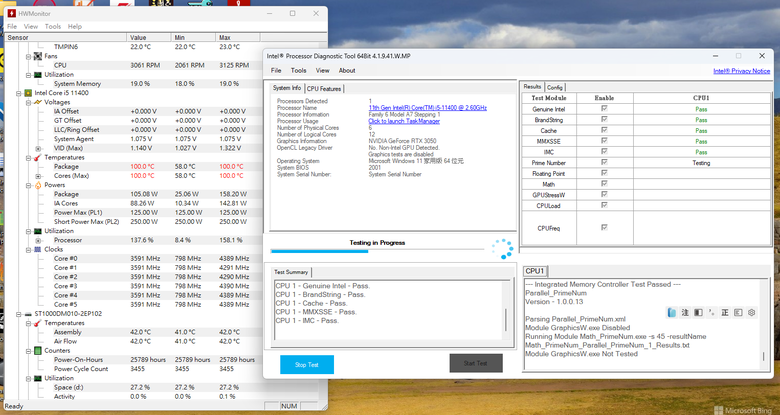Toggle the CPUFreq enable checkbox
Viewport: 780px width, 415px height.
point(604,227)
